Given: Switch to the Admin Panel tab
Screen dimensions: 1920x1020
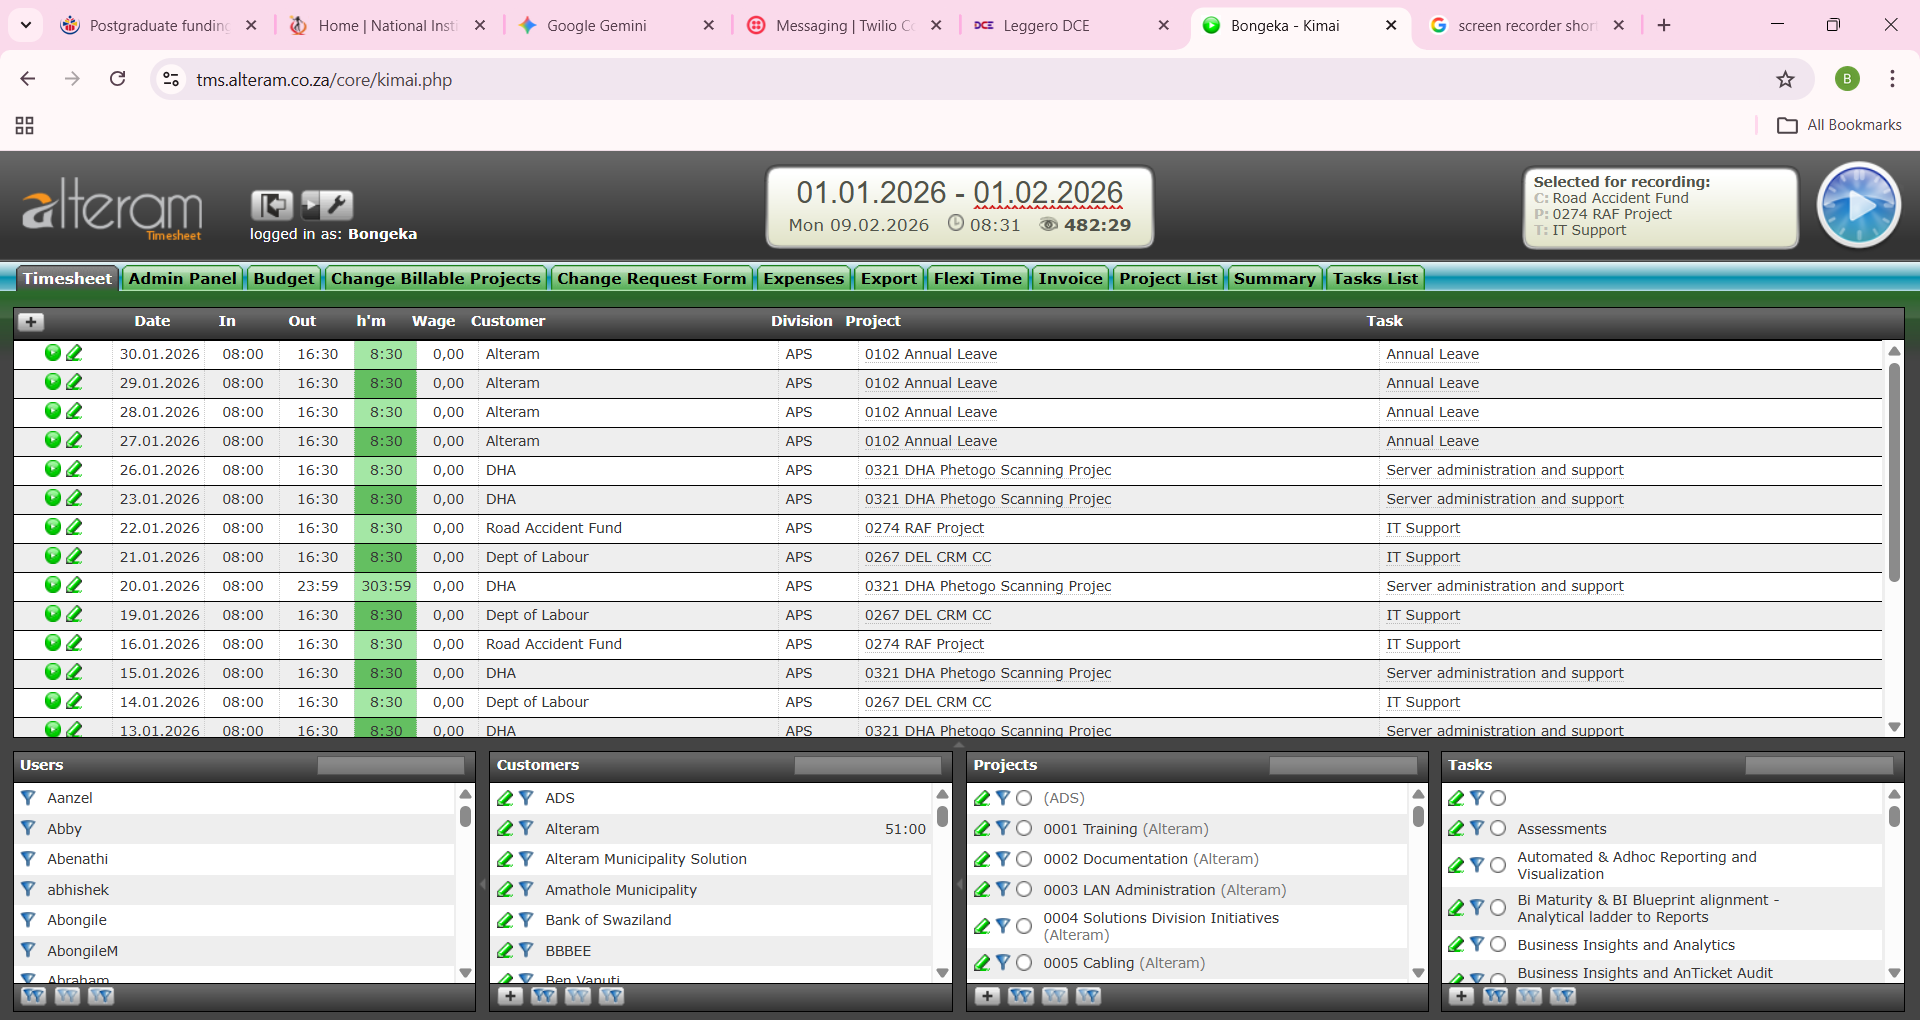Looking at the screenshot, I should tap(183, 279).
